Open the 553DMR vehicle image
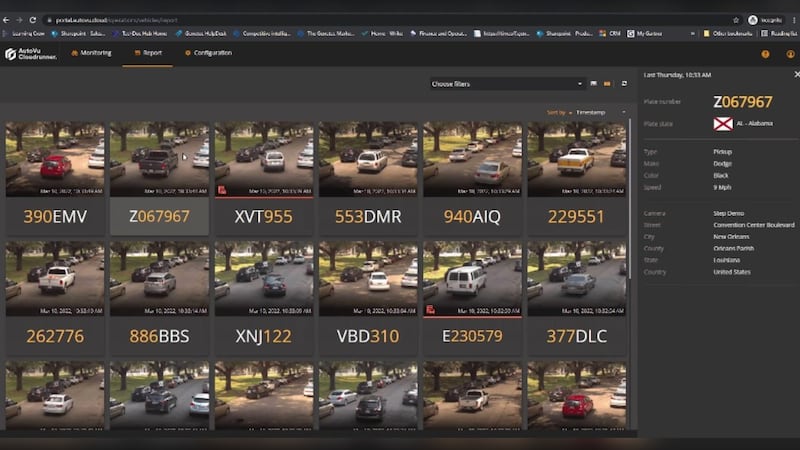The image size is (800, 450). point(368,159)
